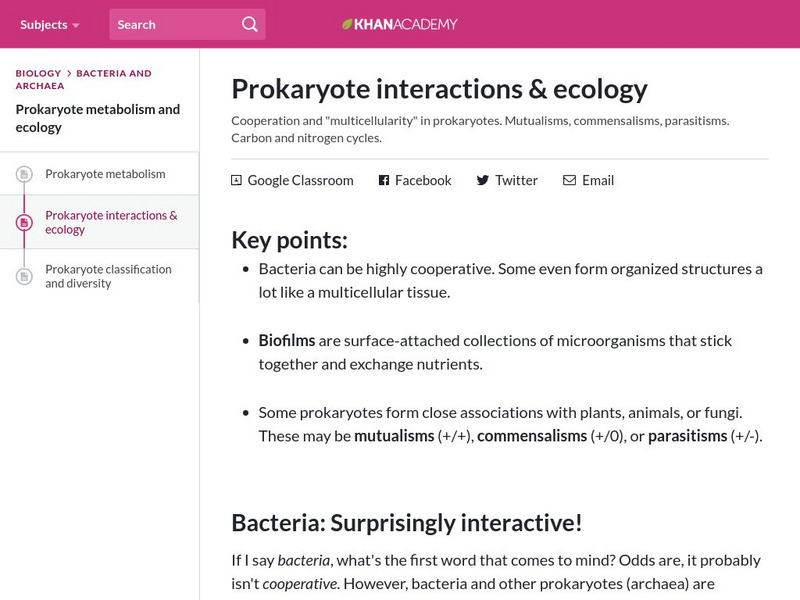
Task: Open the Biology breadcrumb link
Action: pyautogui.click(x=38, y=73)
